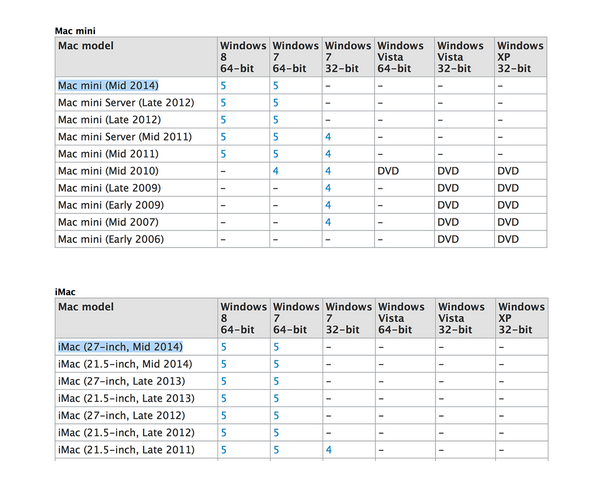The image size is (604, 490).
Task: Open Windows 7 64-bit link for Mac mini (Mid 2010)
Action: click(x=275, y=171)
